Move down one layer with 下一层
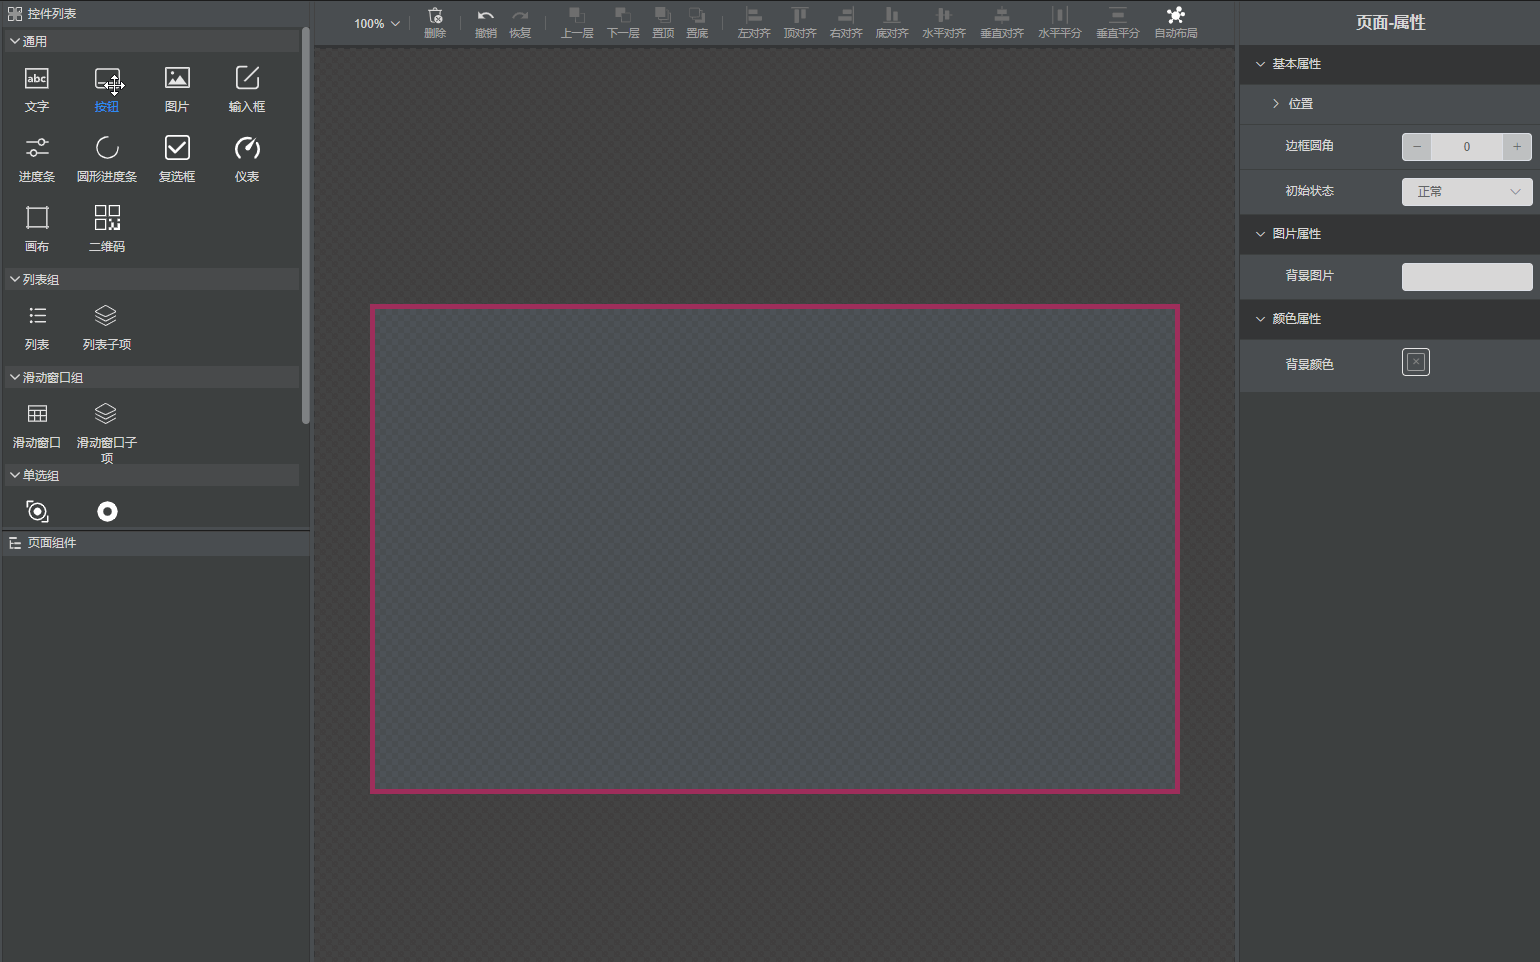This screenshot has width=1540, height=962. pos(623,22)
